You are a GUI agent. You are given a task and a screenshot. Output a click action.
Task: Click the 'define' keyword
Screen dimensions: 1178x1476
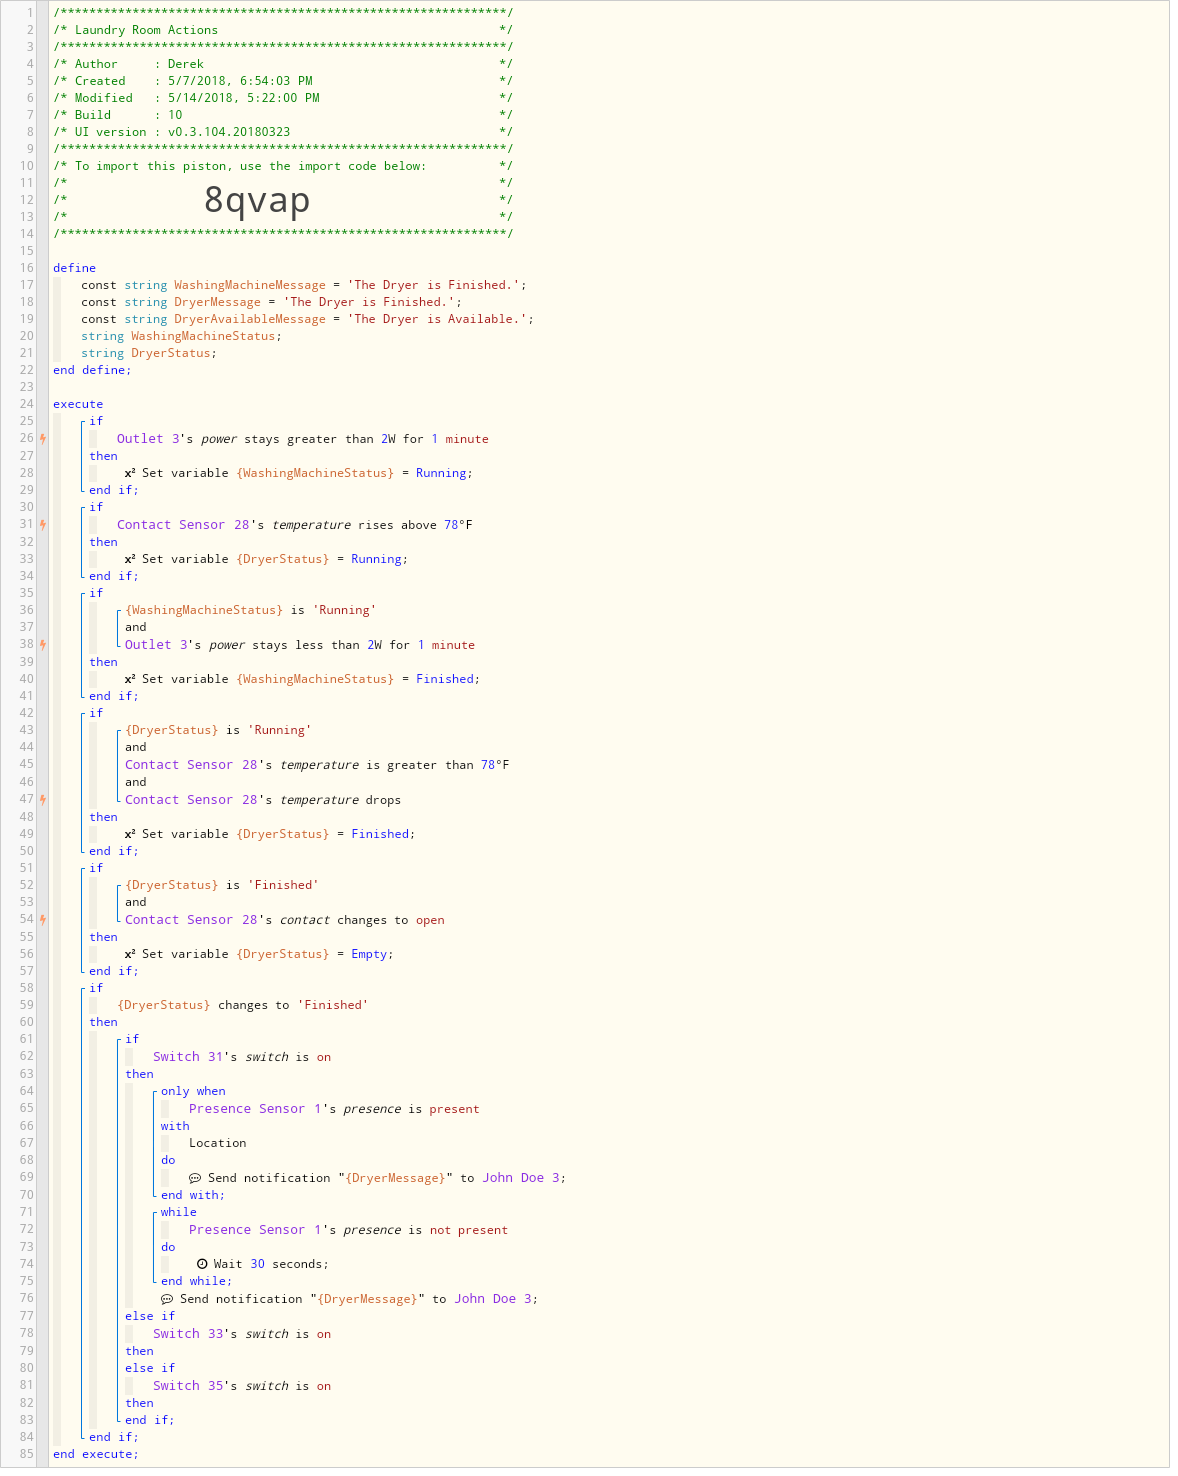(75, 268)
